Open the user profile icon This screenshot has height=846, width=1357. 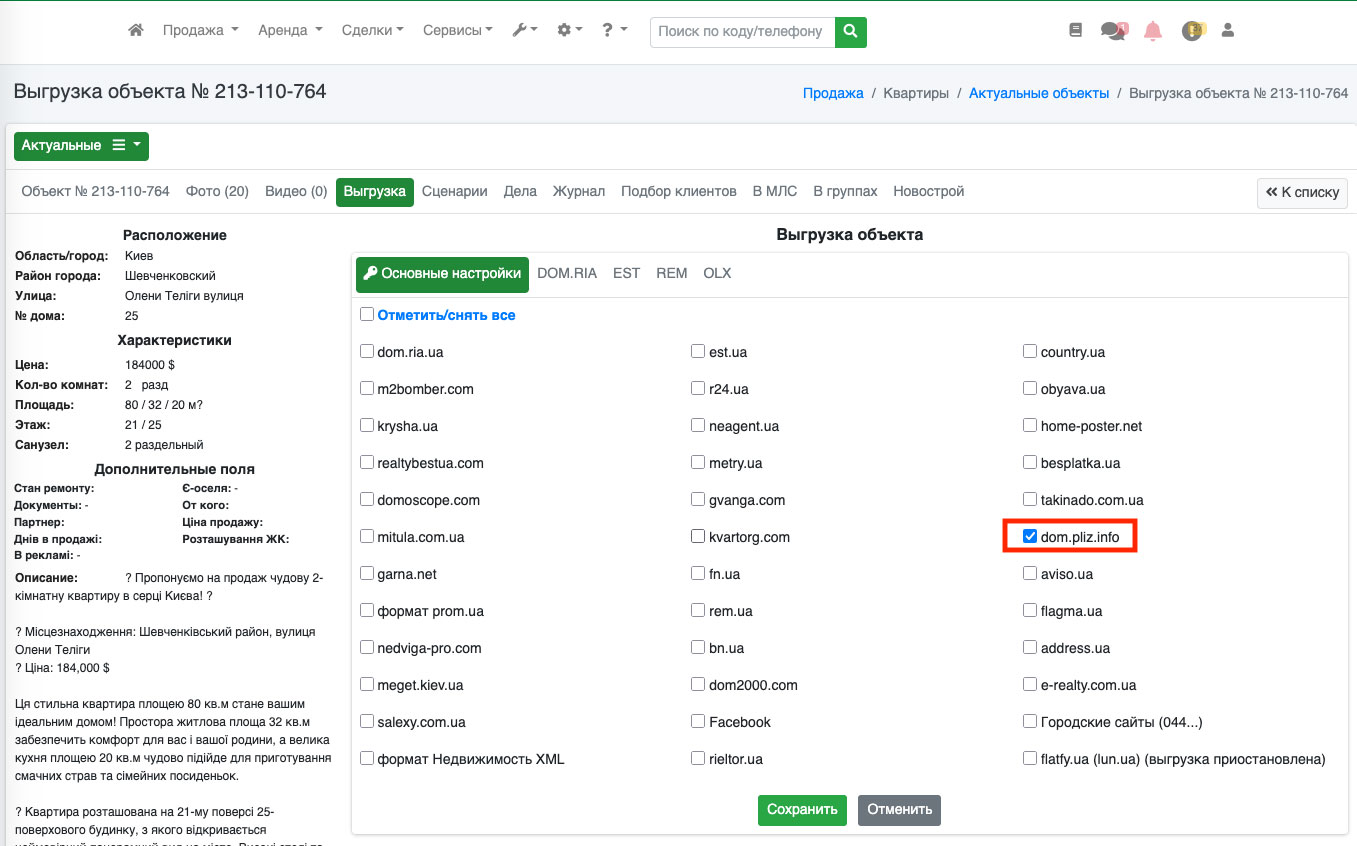click(x=1228, y=31)
